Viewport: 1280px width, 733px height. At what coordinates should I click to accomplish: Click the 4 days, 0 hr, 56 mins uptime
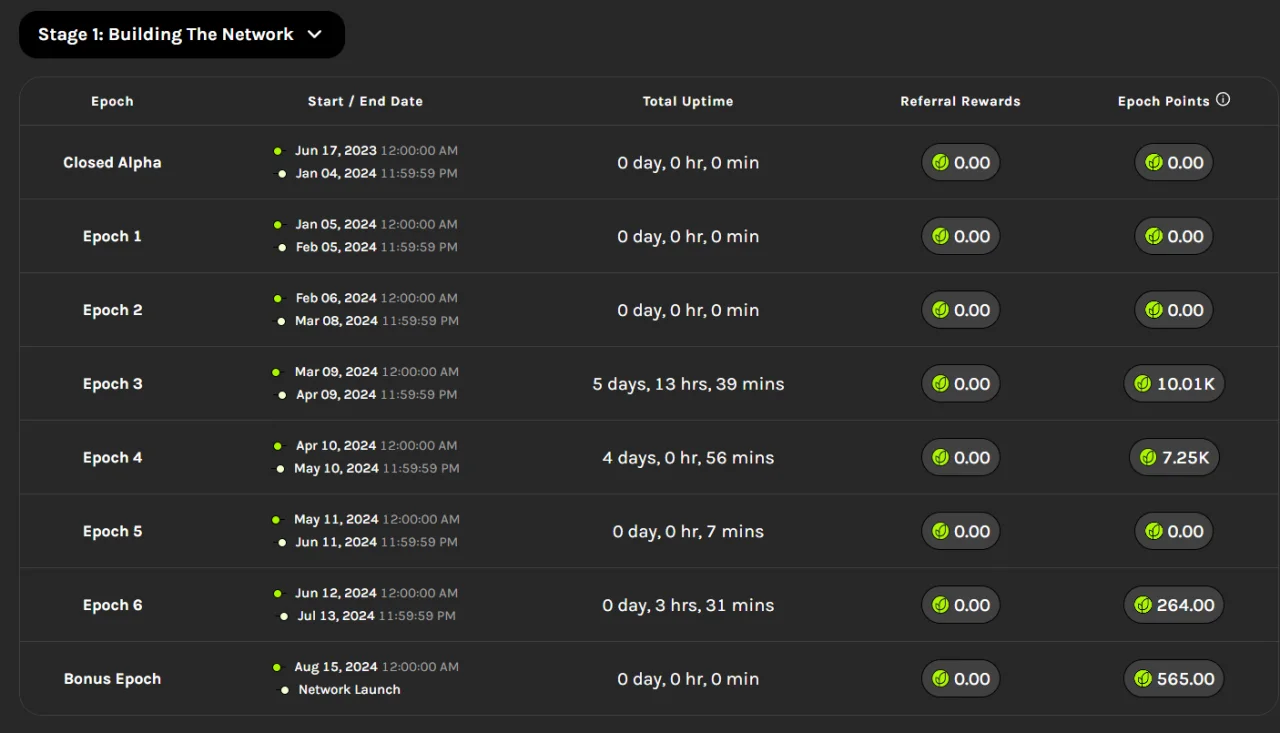688,458
